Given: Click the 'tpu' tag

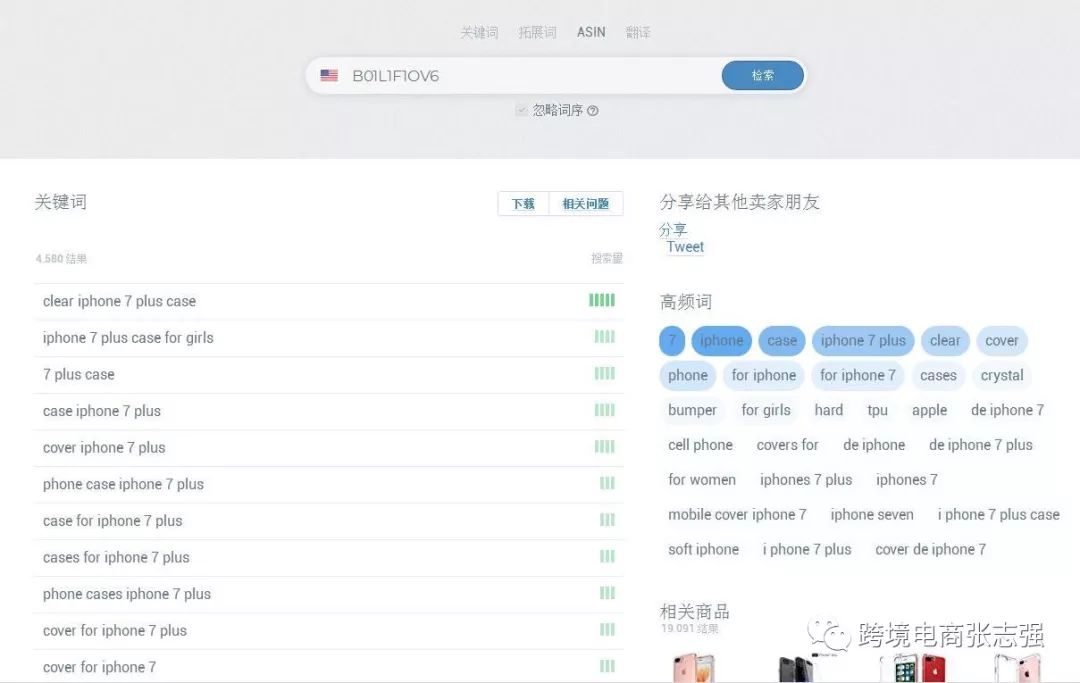Looking at the screenshot, I should pos(878,410).
